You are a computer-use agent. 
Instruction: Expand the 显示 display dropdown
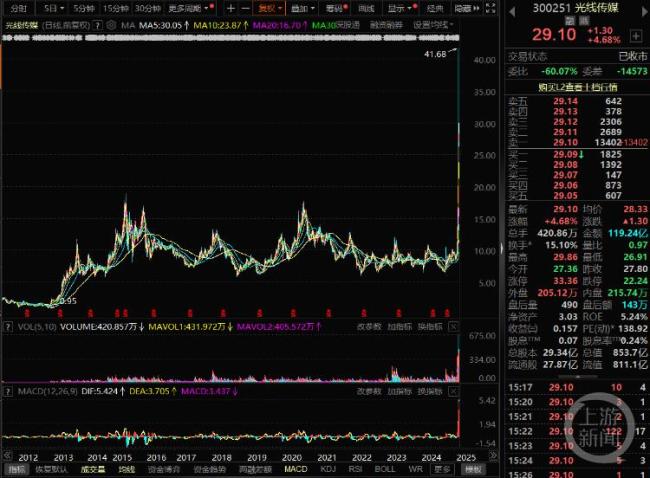(x=398, y=8)
